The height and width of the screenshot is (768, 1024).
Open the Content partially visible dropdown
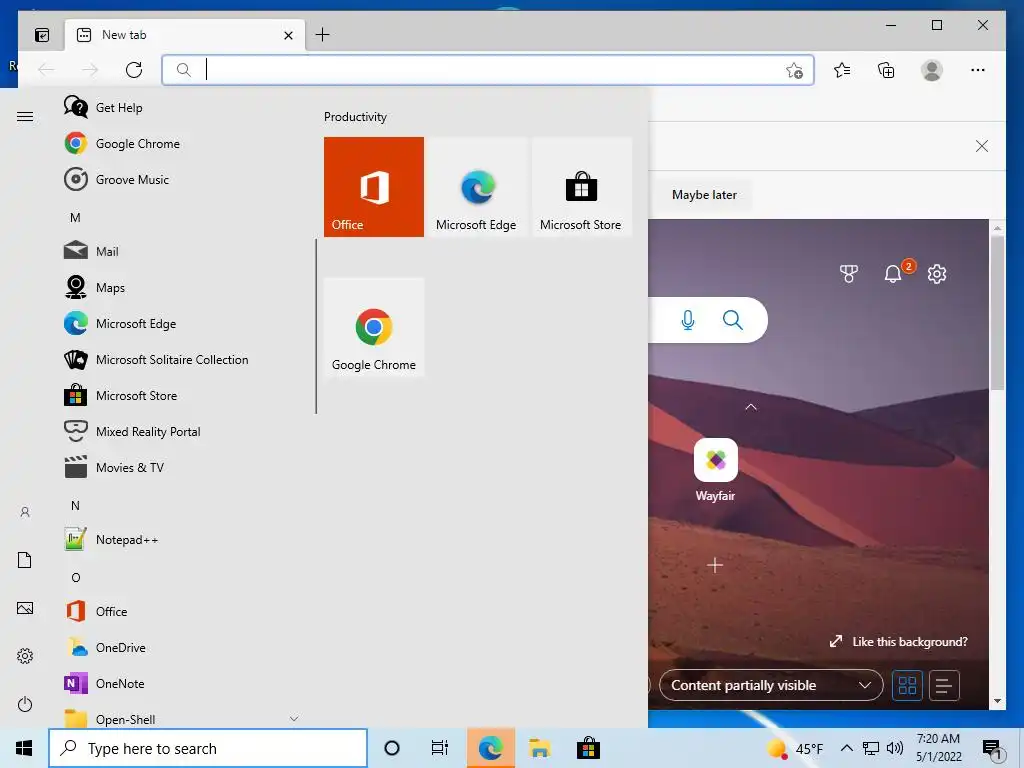pos(771,686)
